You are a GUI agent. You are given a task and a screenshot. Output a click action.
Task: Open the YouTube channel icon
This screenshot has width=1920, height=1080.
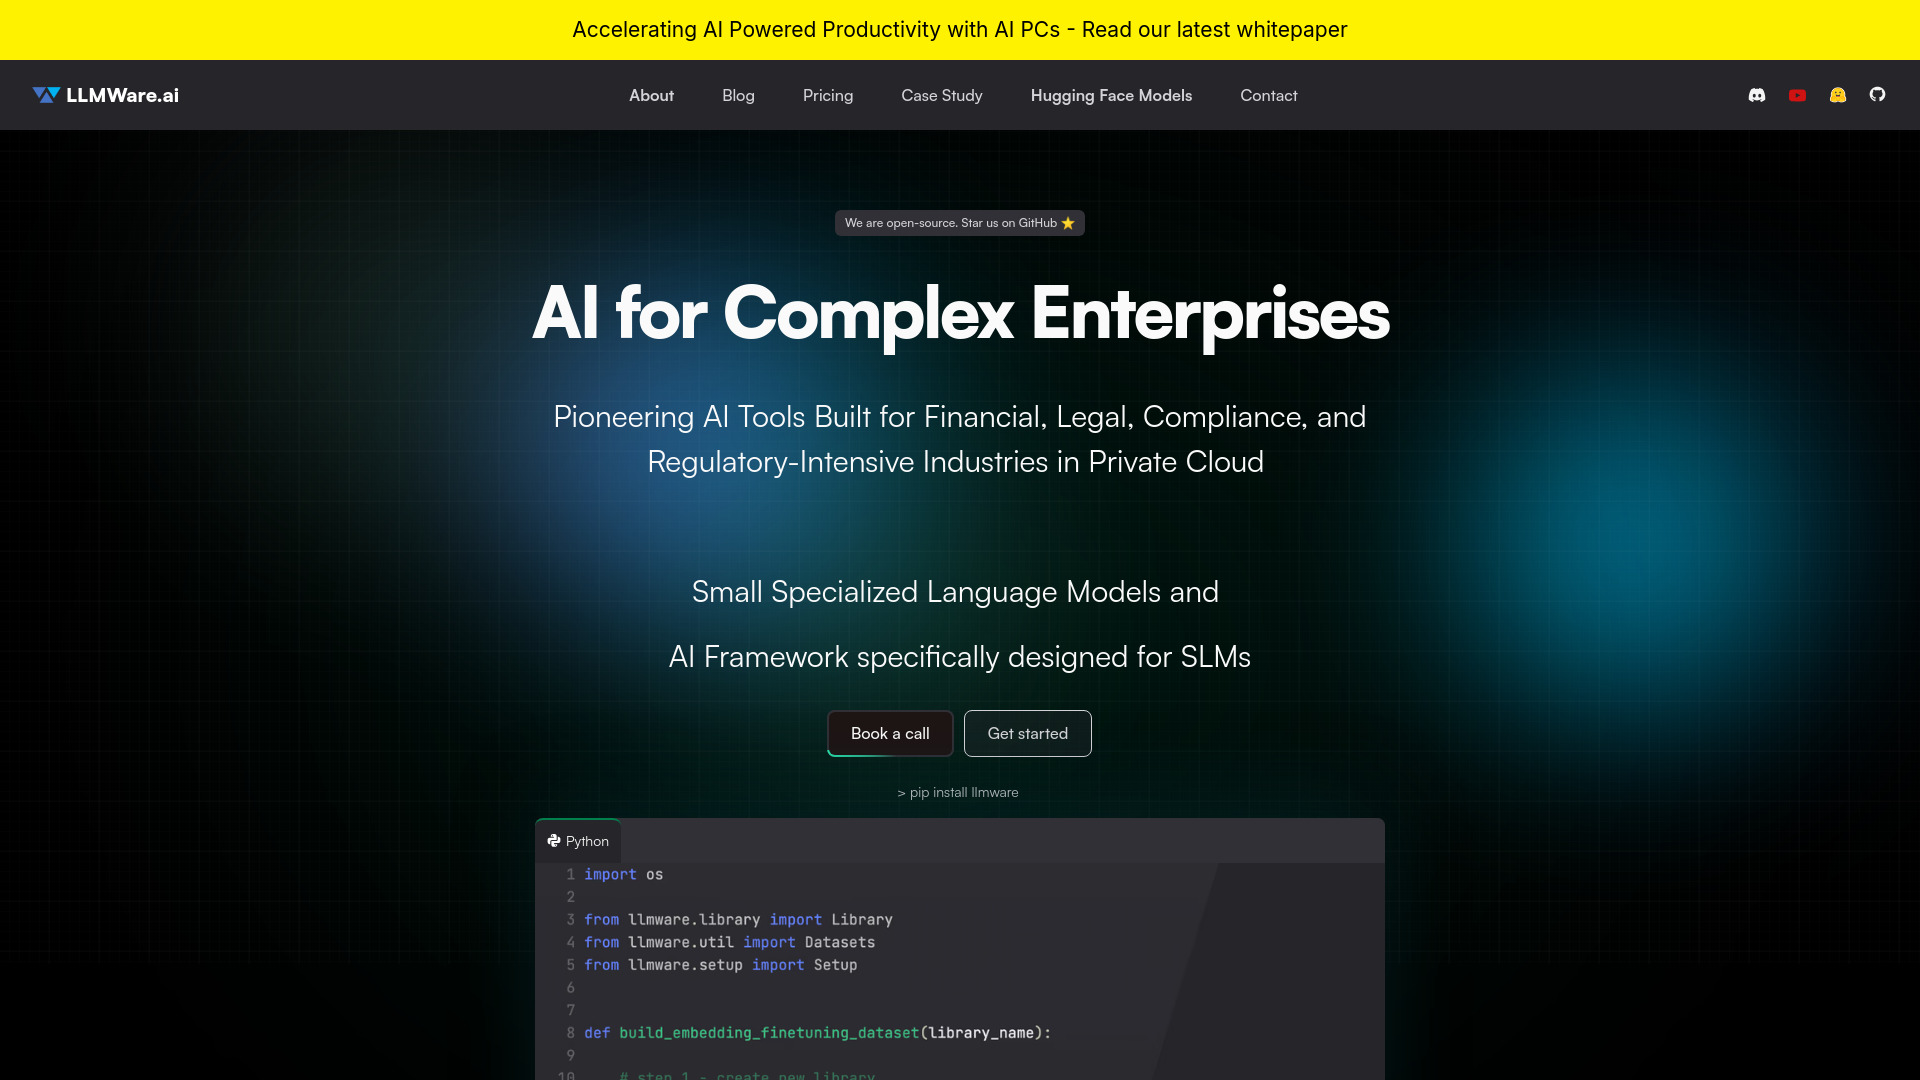tap(1797, 95)
